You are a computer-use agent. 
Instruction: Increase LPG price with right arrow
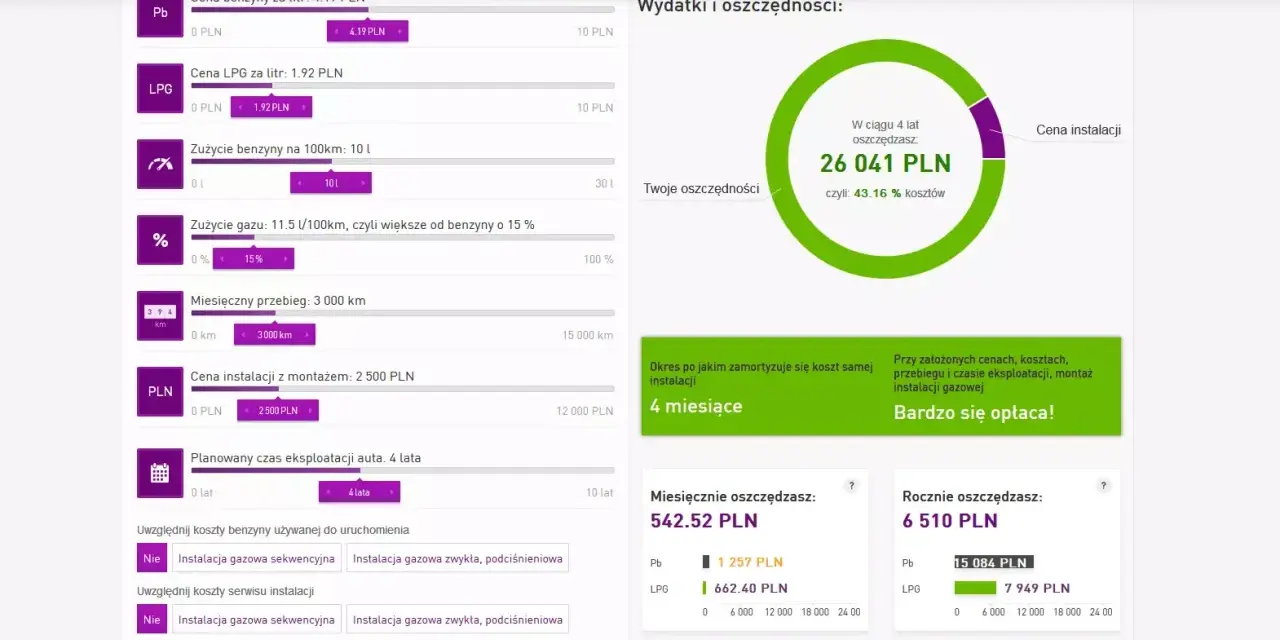click(304, 107)
